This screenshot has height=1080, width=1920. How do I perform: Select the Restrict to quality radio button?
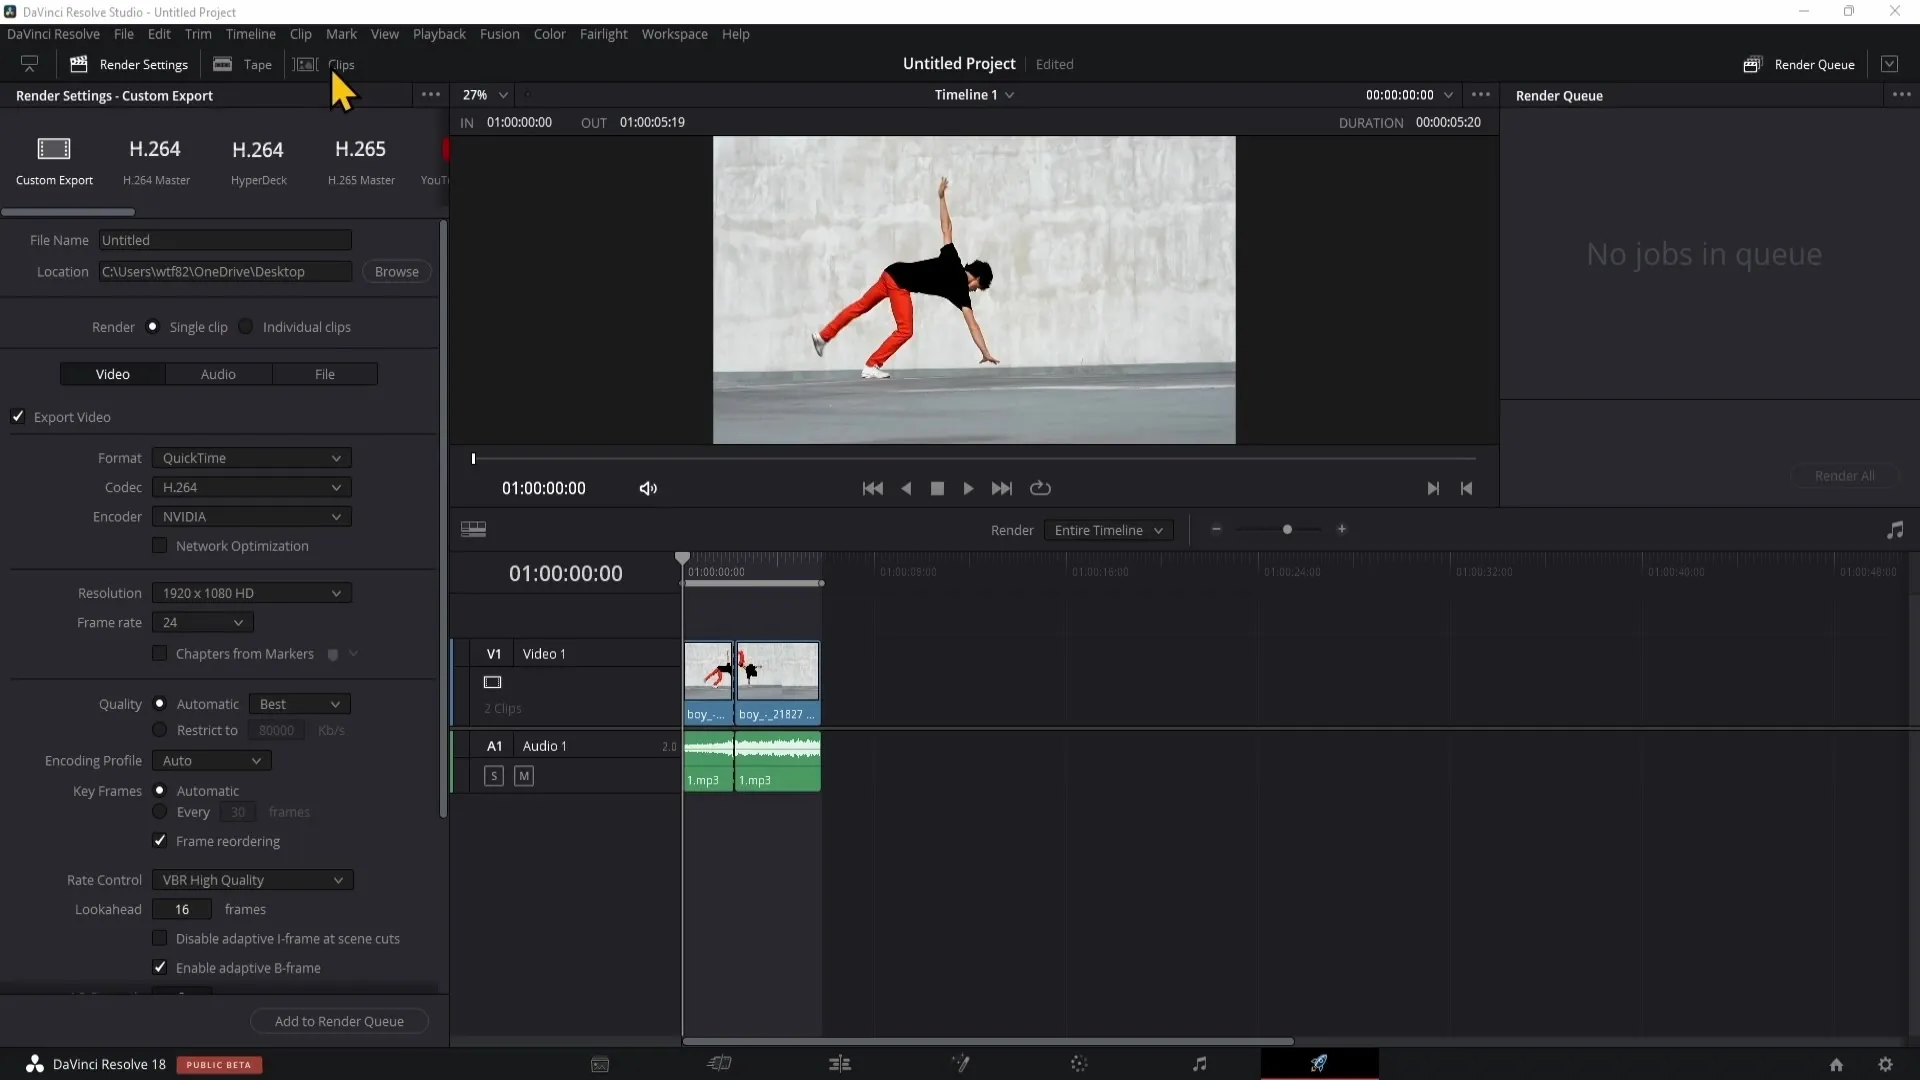[159, 730]
